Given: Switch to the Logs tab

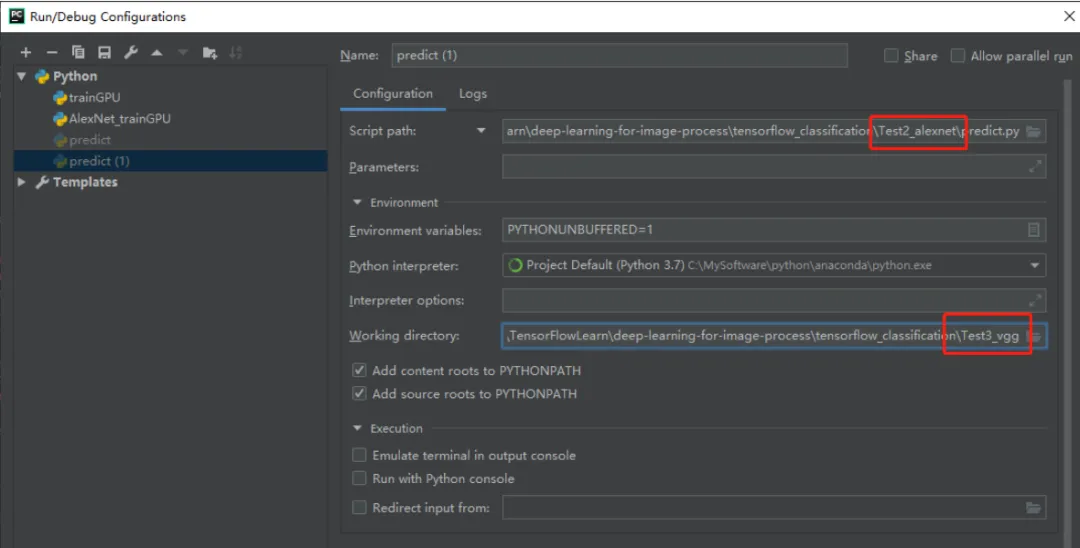Looking at the screenshot, I should tap(473, 94).
